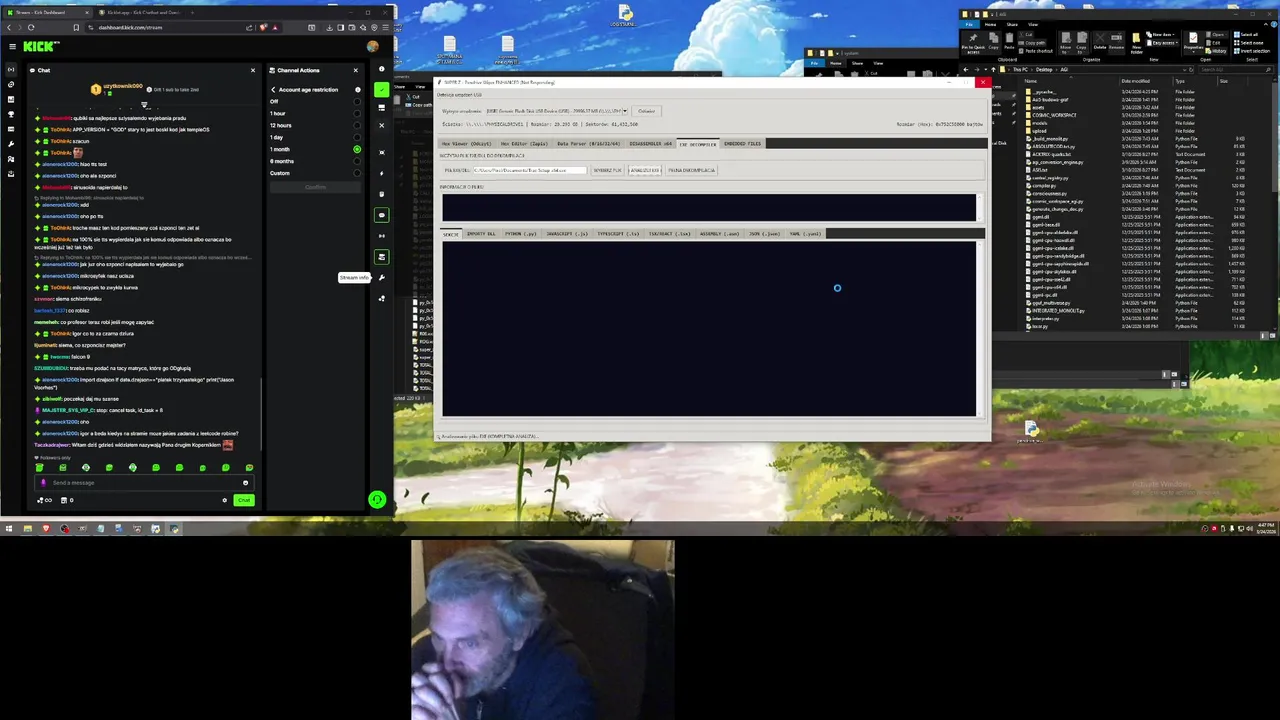This screenshot has height=720, width=1280.
Task: Open the JAVASCRIPT (.js) sub-tab
Action: click(x=567, y=234)
